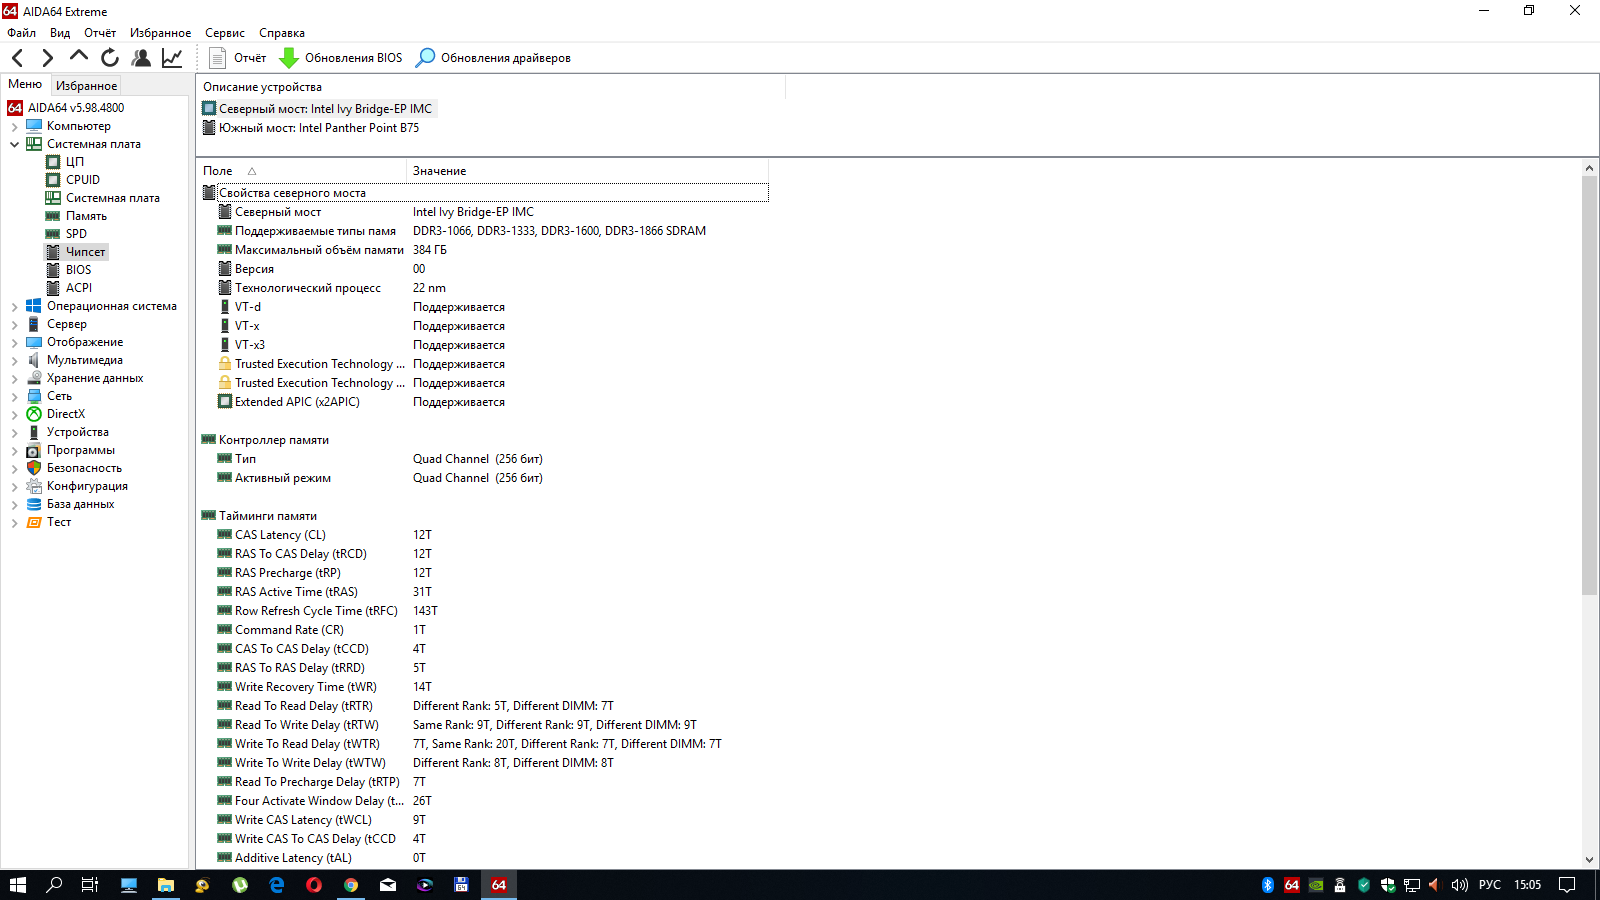Select SPD in the tree
This screenshot has width=1600, height=900.
click(x=76, y=234)
